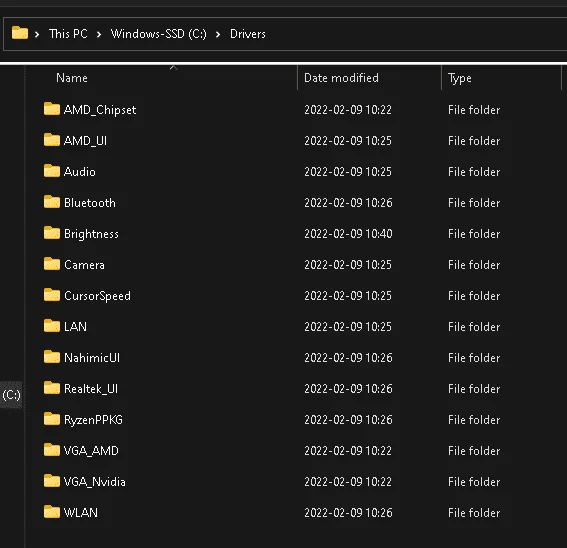Click the VGA_Nvidia folder name
567x548 pixels.
(95, 482)
